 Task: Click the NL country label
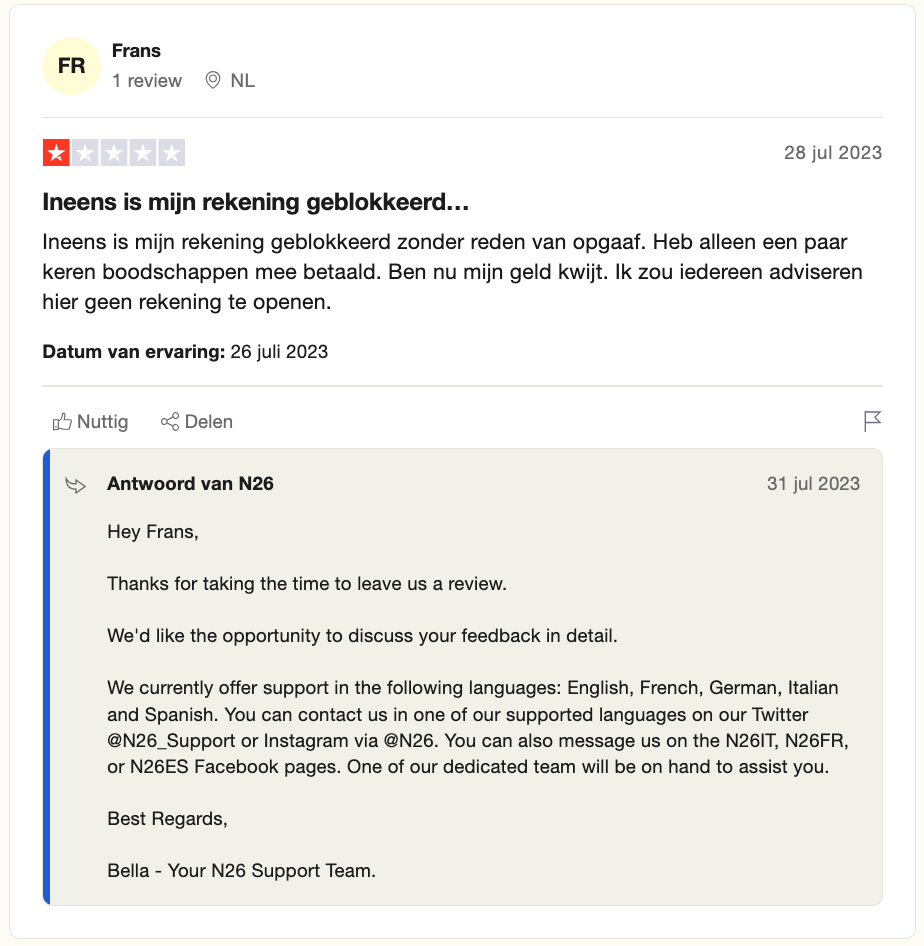point(242,80)
